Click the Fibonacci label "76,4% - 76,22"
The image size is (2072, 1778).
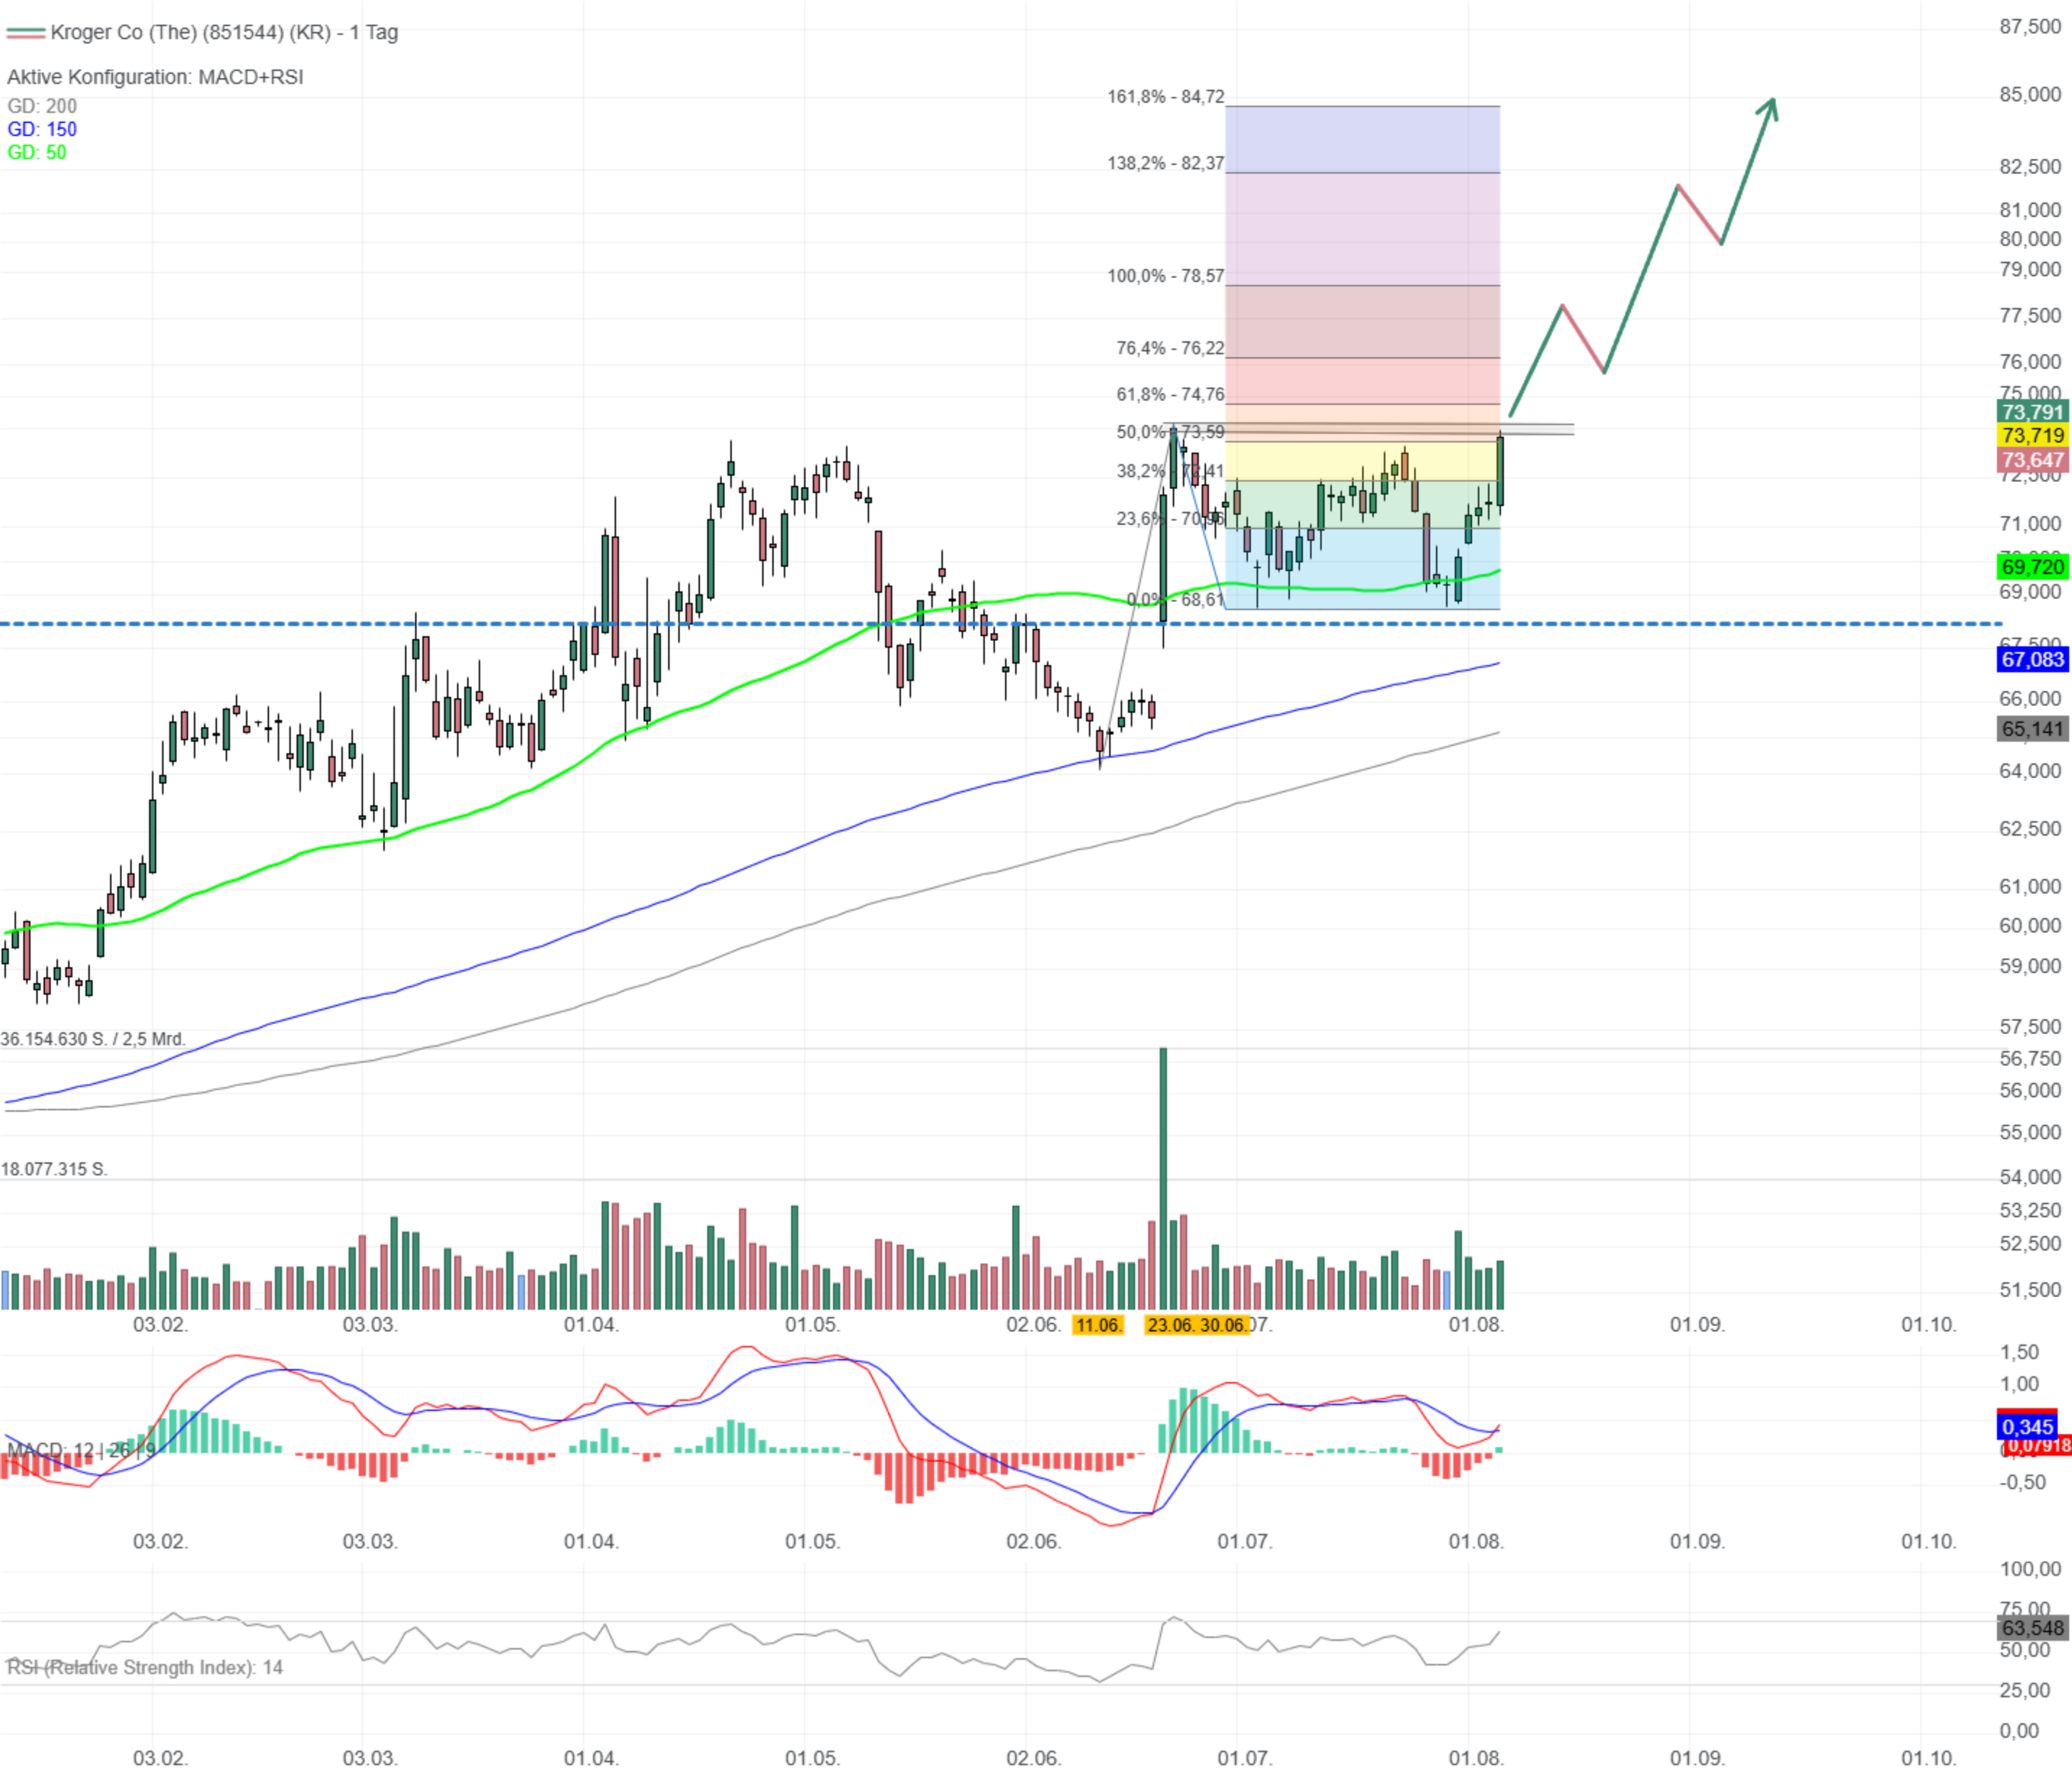[x=1170, y=348]
